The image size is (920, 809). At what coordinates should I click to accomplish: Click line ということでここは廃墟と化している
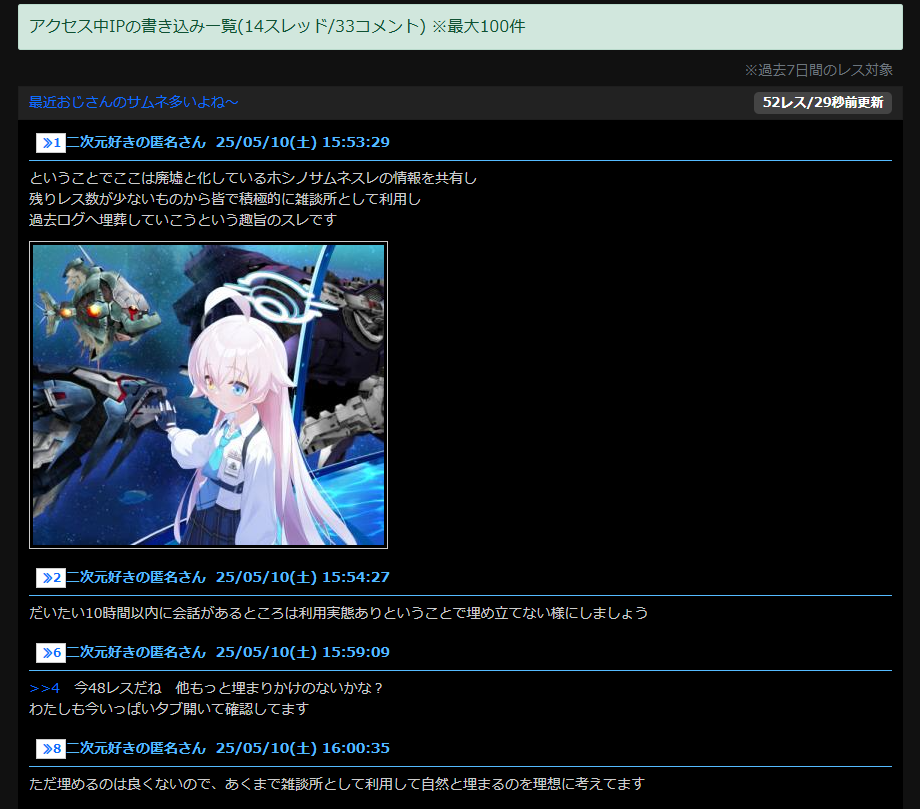pos(253,178)
